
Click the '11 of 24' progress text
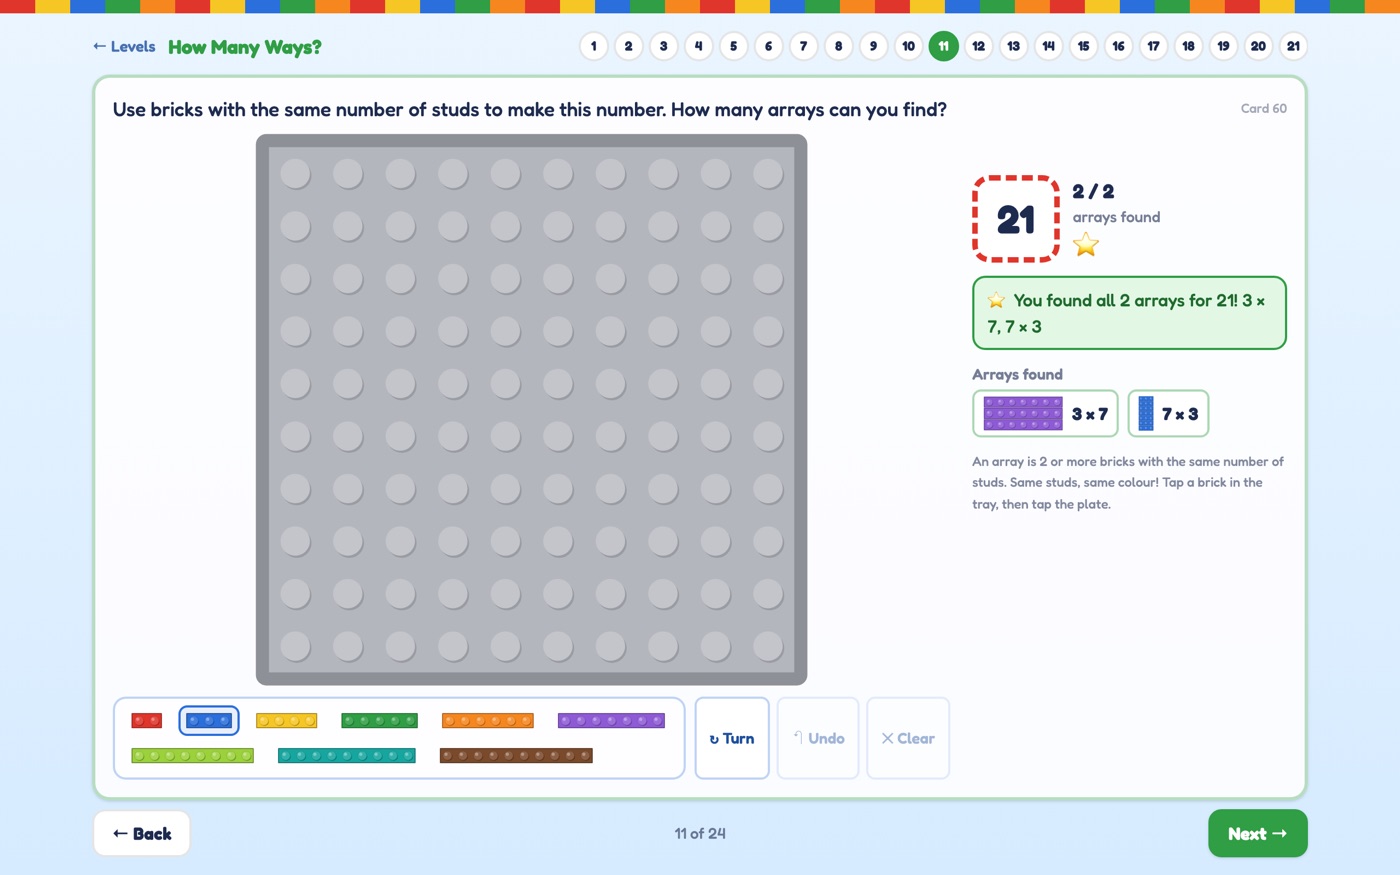(x=700, y=833)
